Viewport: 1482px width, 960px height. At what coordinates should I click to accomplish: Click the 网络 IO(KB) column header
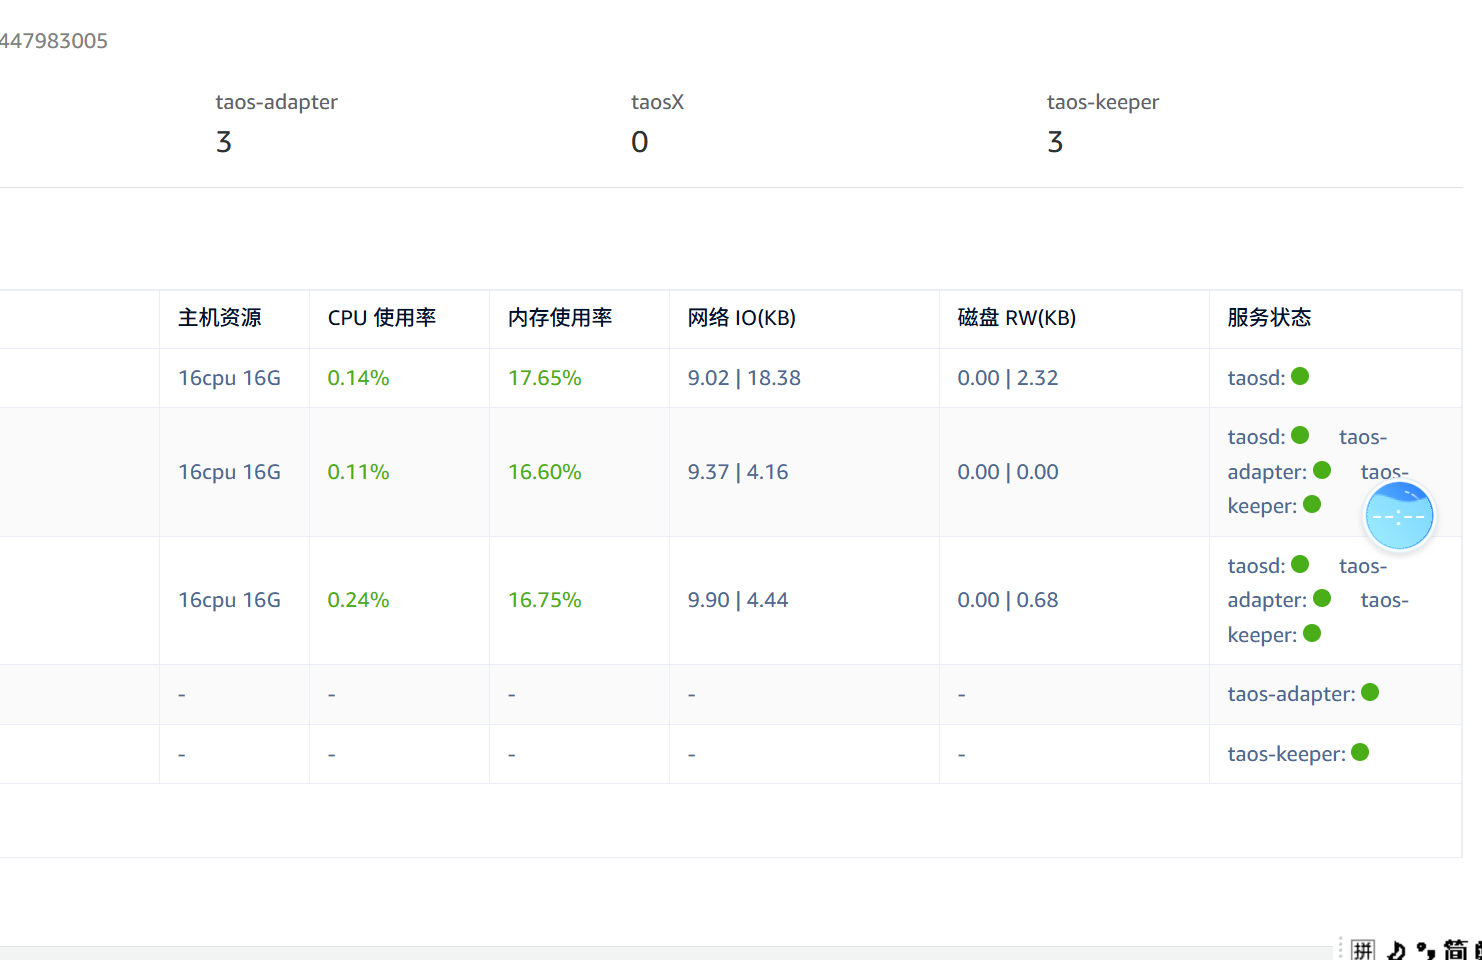click(741, 318)
